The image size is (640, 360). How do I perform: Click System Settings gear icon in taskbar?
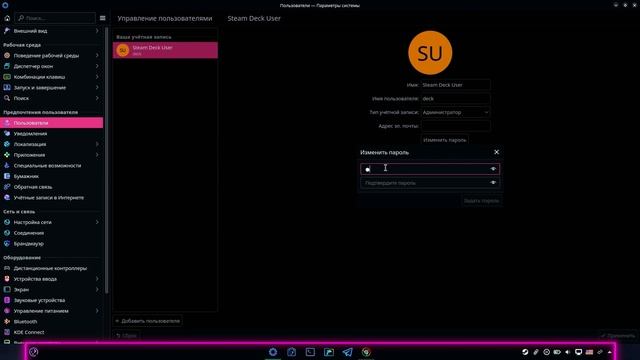(x=273, y=352)
